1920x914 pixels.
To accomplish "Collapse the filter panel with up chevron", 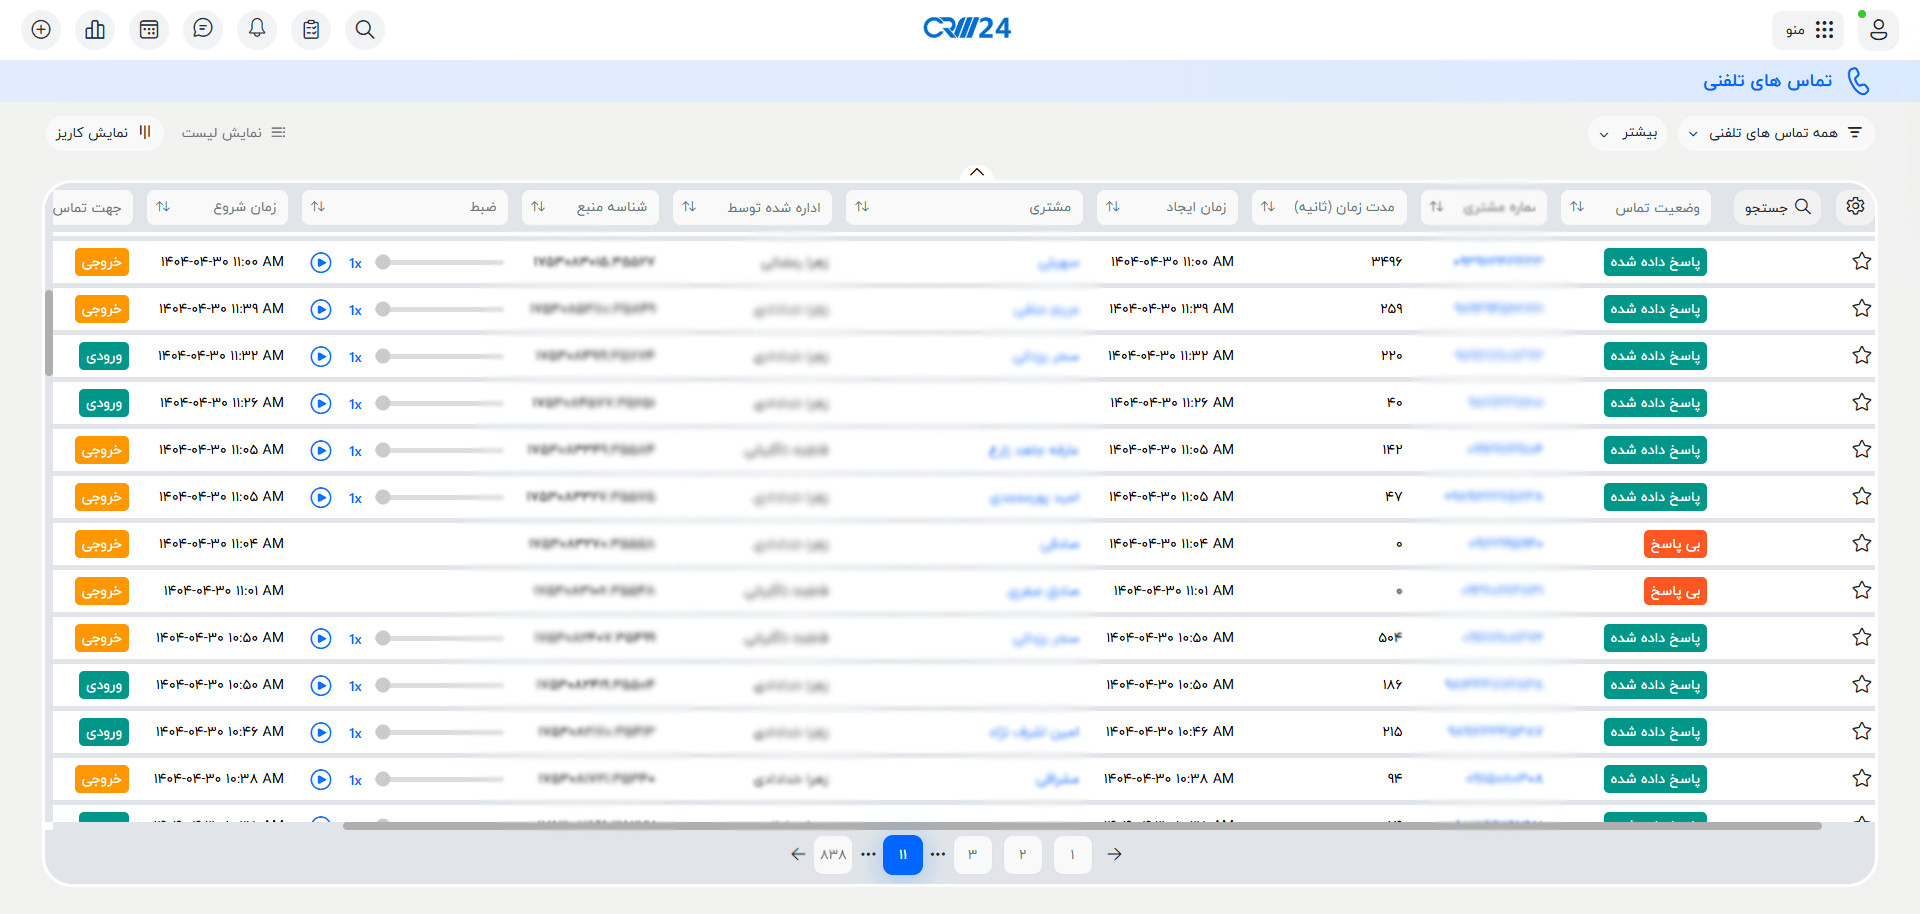I will coord(977,172).
